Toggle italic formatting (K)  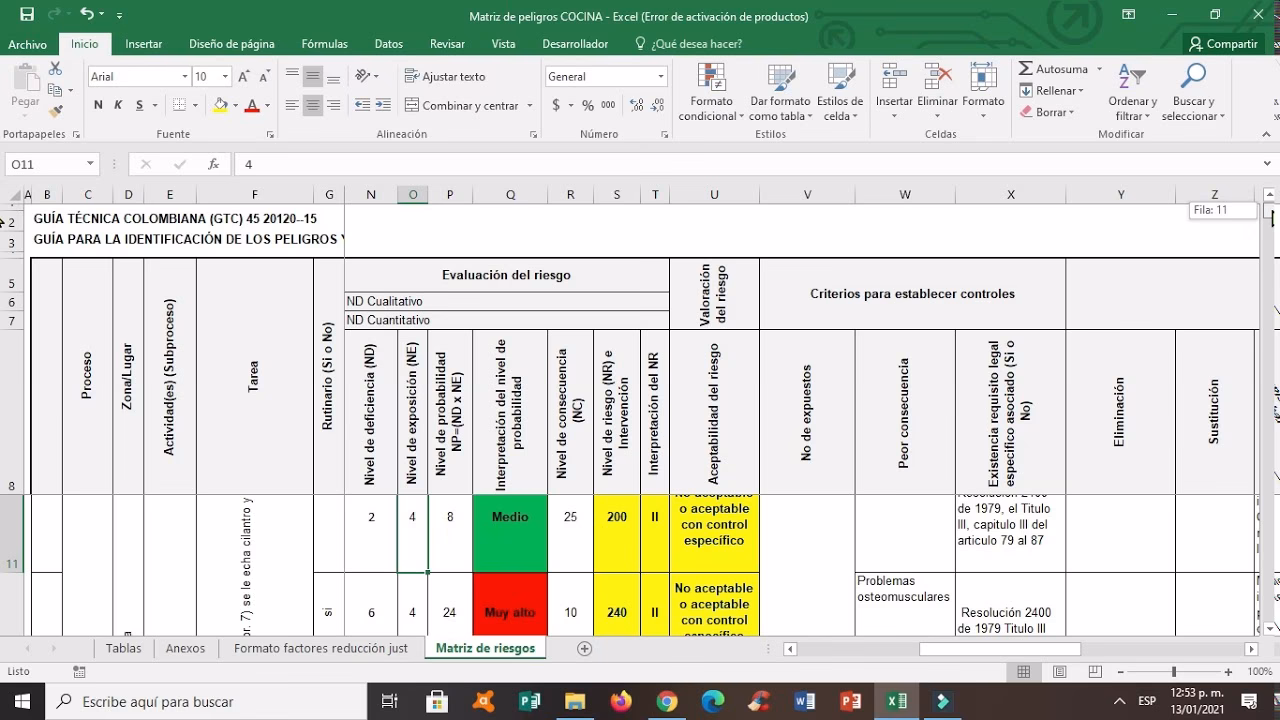pyautogui.click(x=118, y=105)
